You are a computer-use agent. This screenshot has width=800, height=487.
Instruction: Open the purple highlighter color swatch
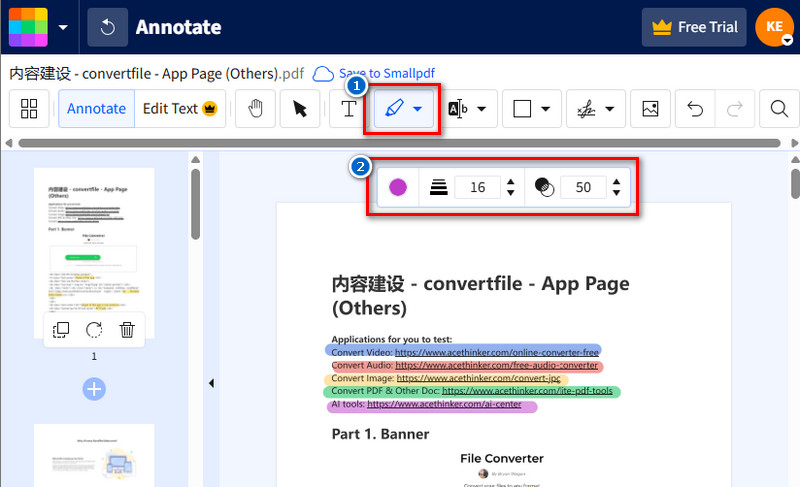[x=398, y=187]
